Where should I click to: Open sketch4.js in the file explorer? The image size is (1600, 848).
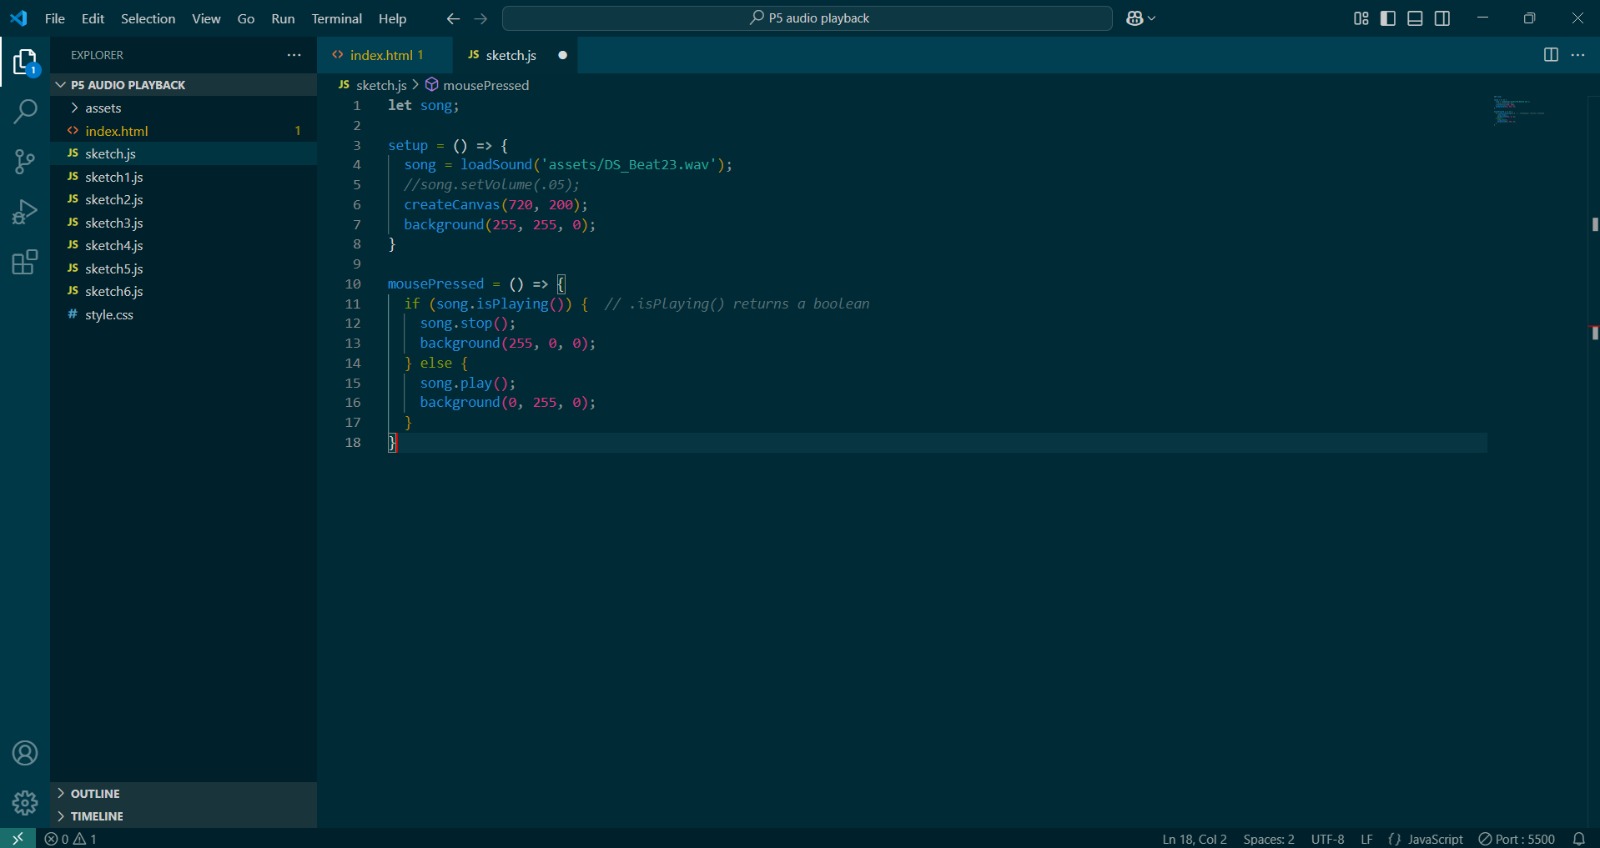pyautogui.click(x=184, y=245)
